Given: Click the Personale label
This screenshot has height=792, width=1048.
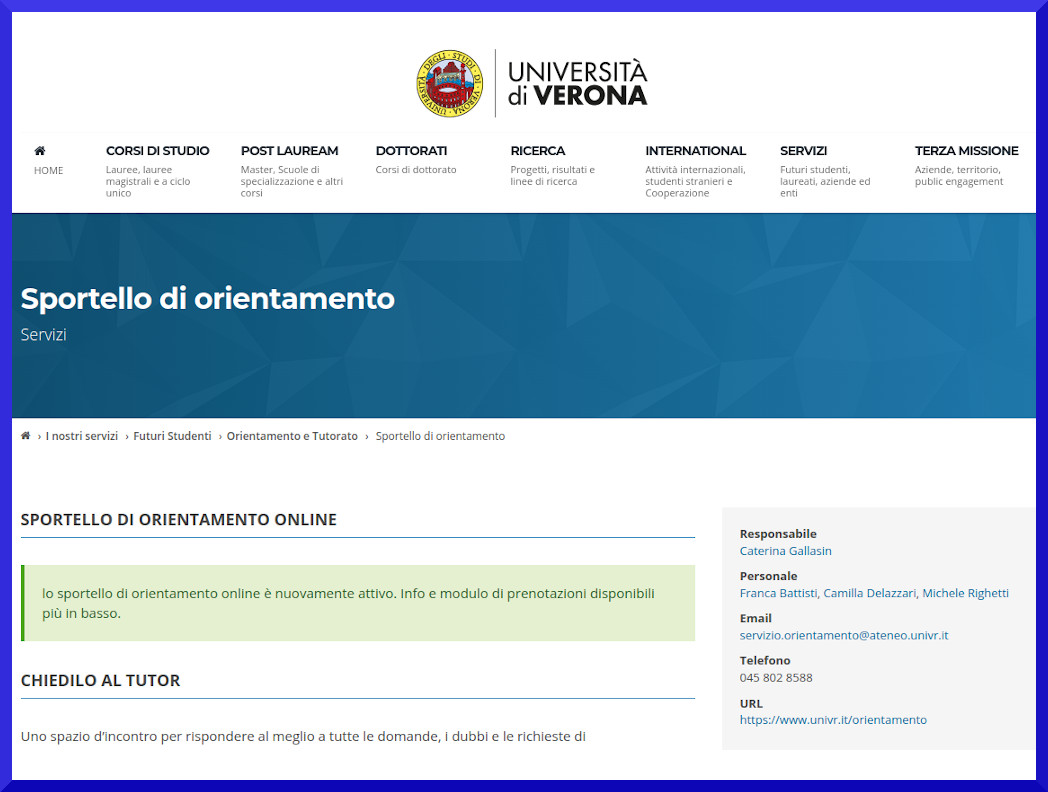Looking at the screenshot, I should pos(768,575).
